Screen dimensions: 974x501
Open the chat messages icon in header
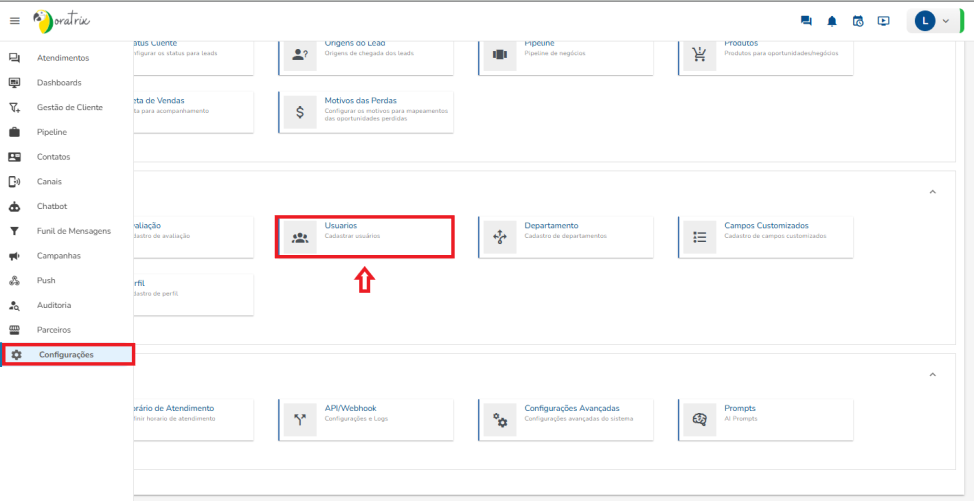pyautogui.click(x=806, y=21)
